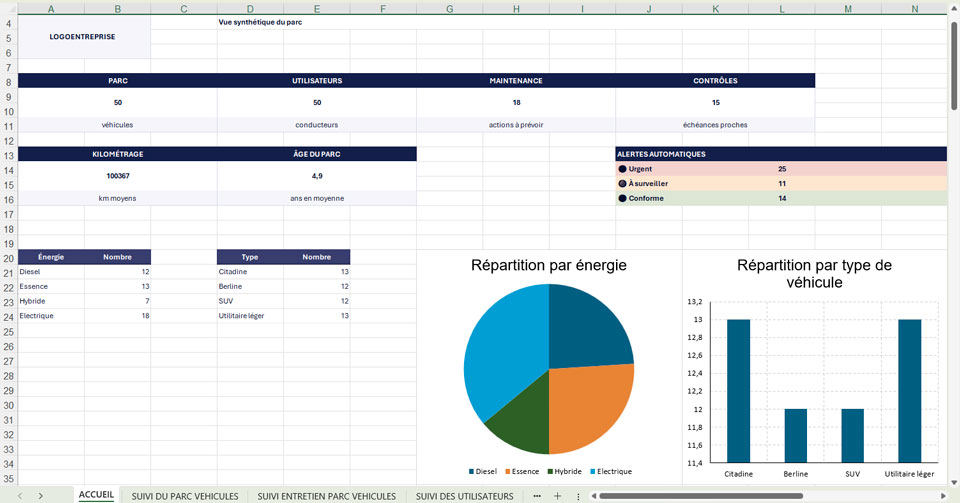The image size is (960, 503).
Task: Click vertical scrollbar down arrow
Action: (954, 483)
